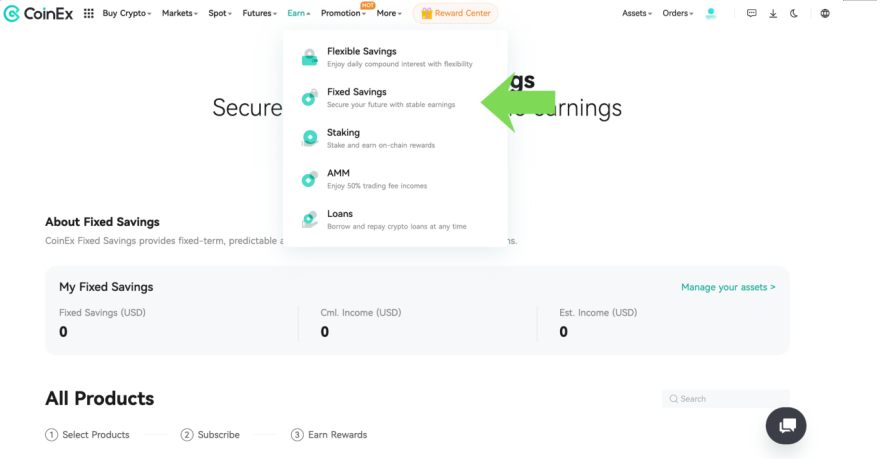This screenshot has height=473, width=881.
Task: Open the language globe icon
Action: pos(824,14)
